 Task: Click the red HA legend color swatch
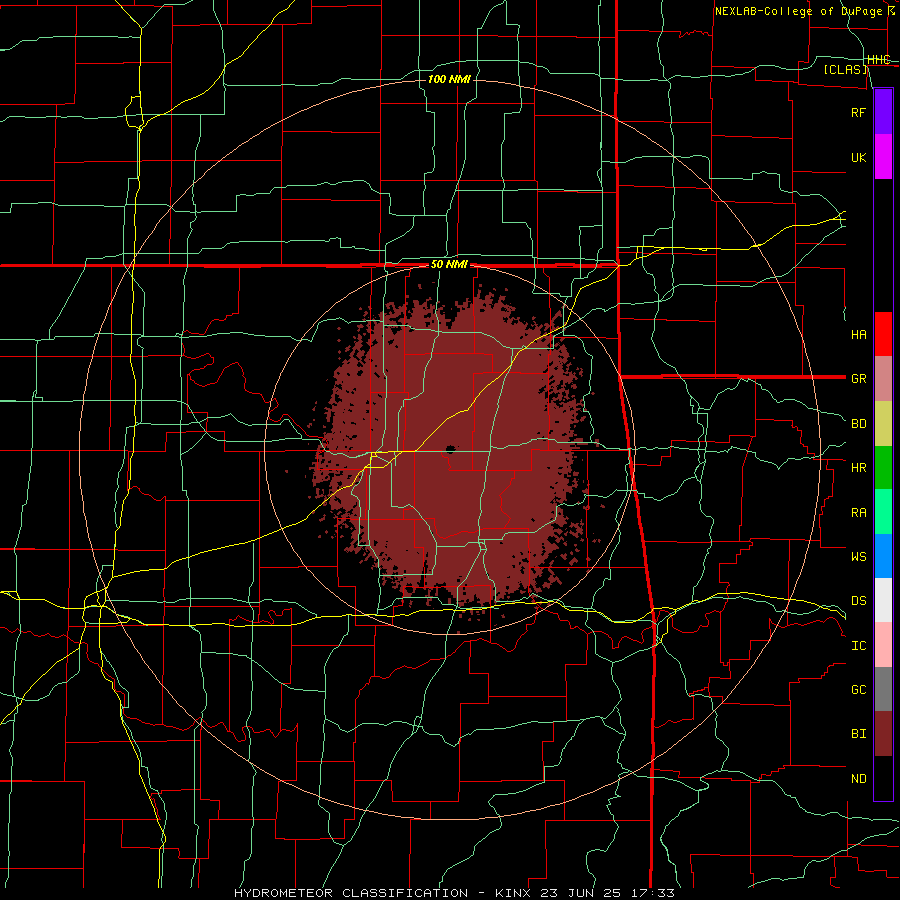pyautogui.click(x=883, y=334)
